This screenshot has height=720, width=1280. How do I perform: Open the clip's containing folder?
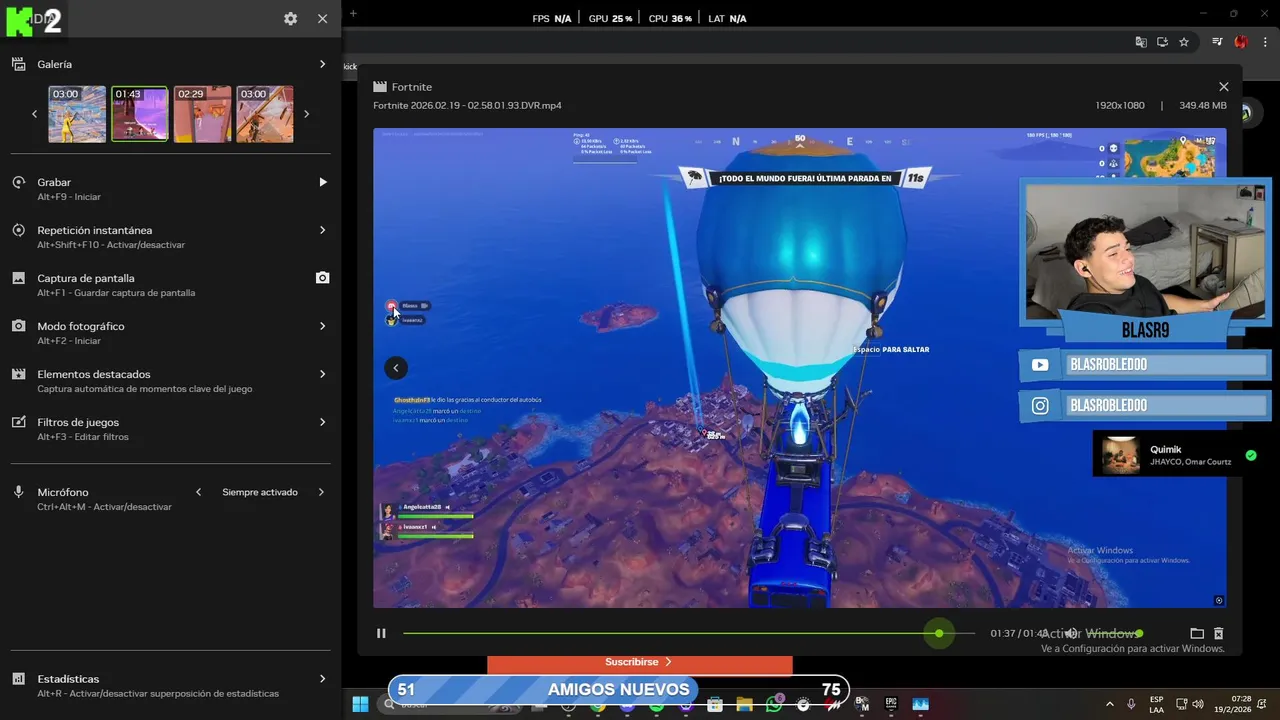[1196, 633]
